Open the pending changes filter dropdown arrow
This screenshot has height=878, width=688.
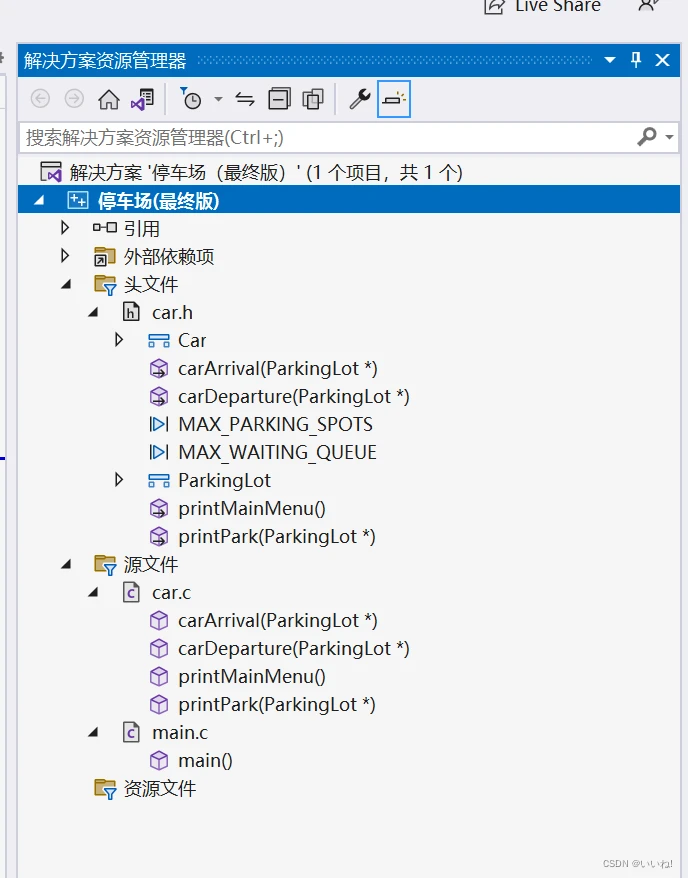point(218,100)
